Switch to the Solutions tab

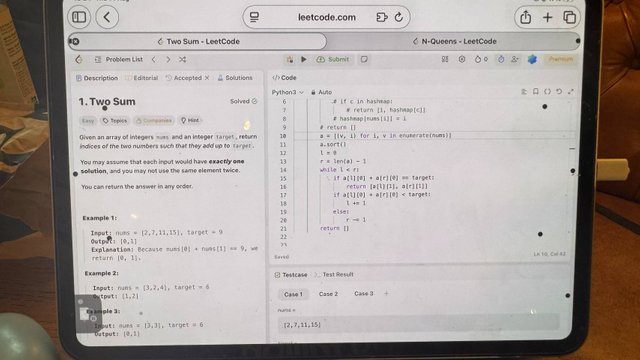tap(235, 78)
